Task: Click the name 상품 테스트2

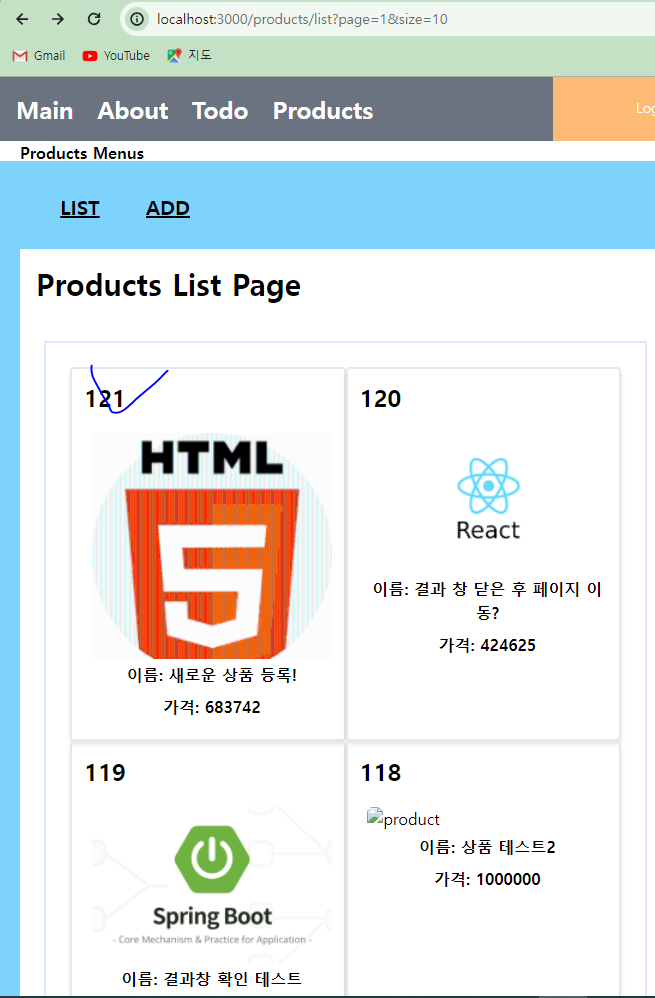Action: [x=488, y=847]
